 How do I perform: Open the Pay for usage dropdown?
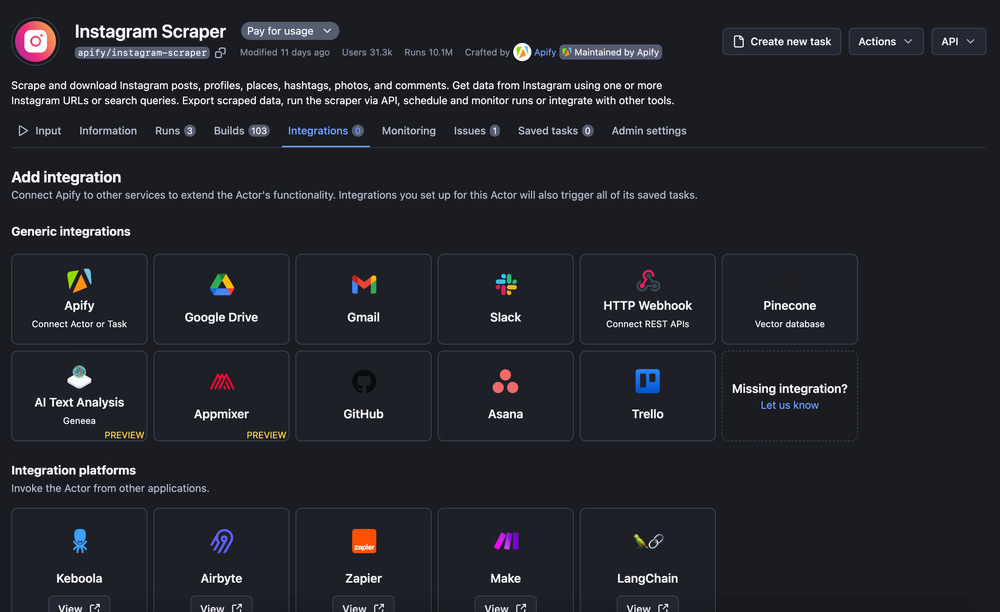coord(289,30)
